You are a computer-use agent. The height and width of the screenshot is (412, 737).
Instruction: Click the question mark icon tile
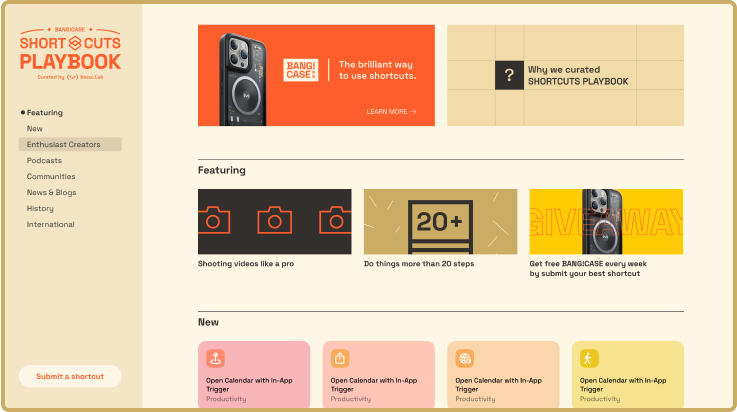pos(509,75)
